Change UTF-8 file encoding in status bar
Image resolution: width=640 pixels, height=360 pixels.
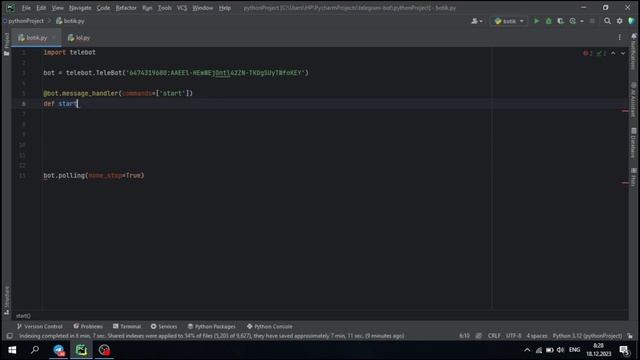(513, 336)
